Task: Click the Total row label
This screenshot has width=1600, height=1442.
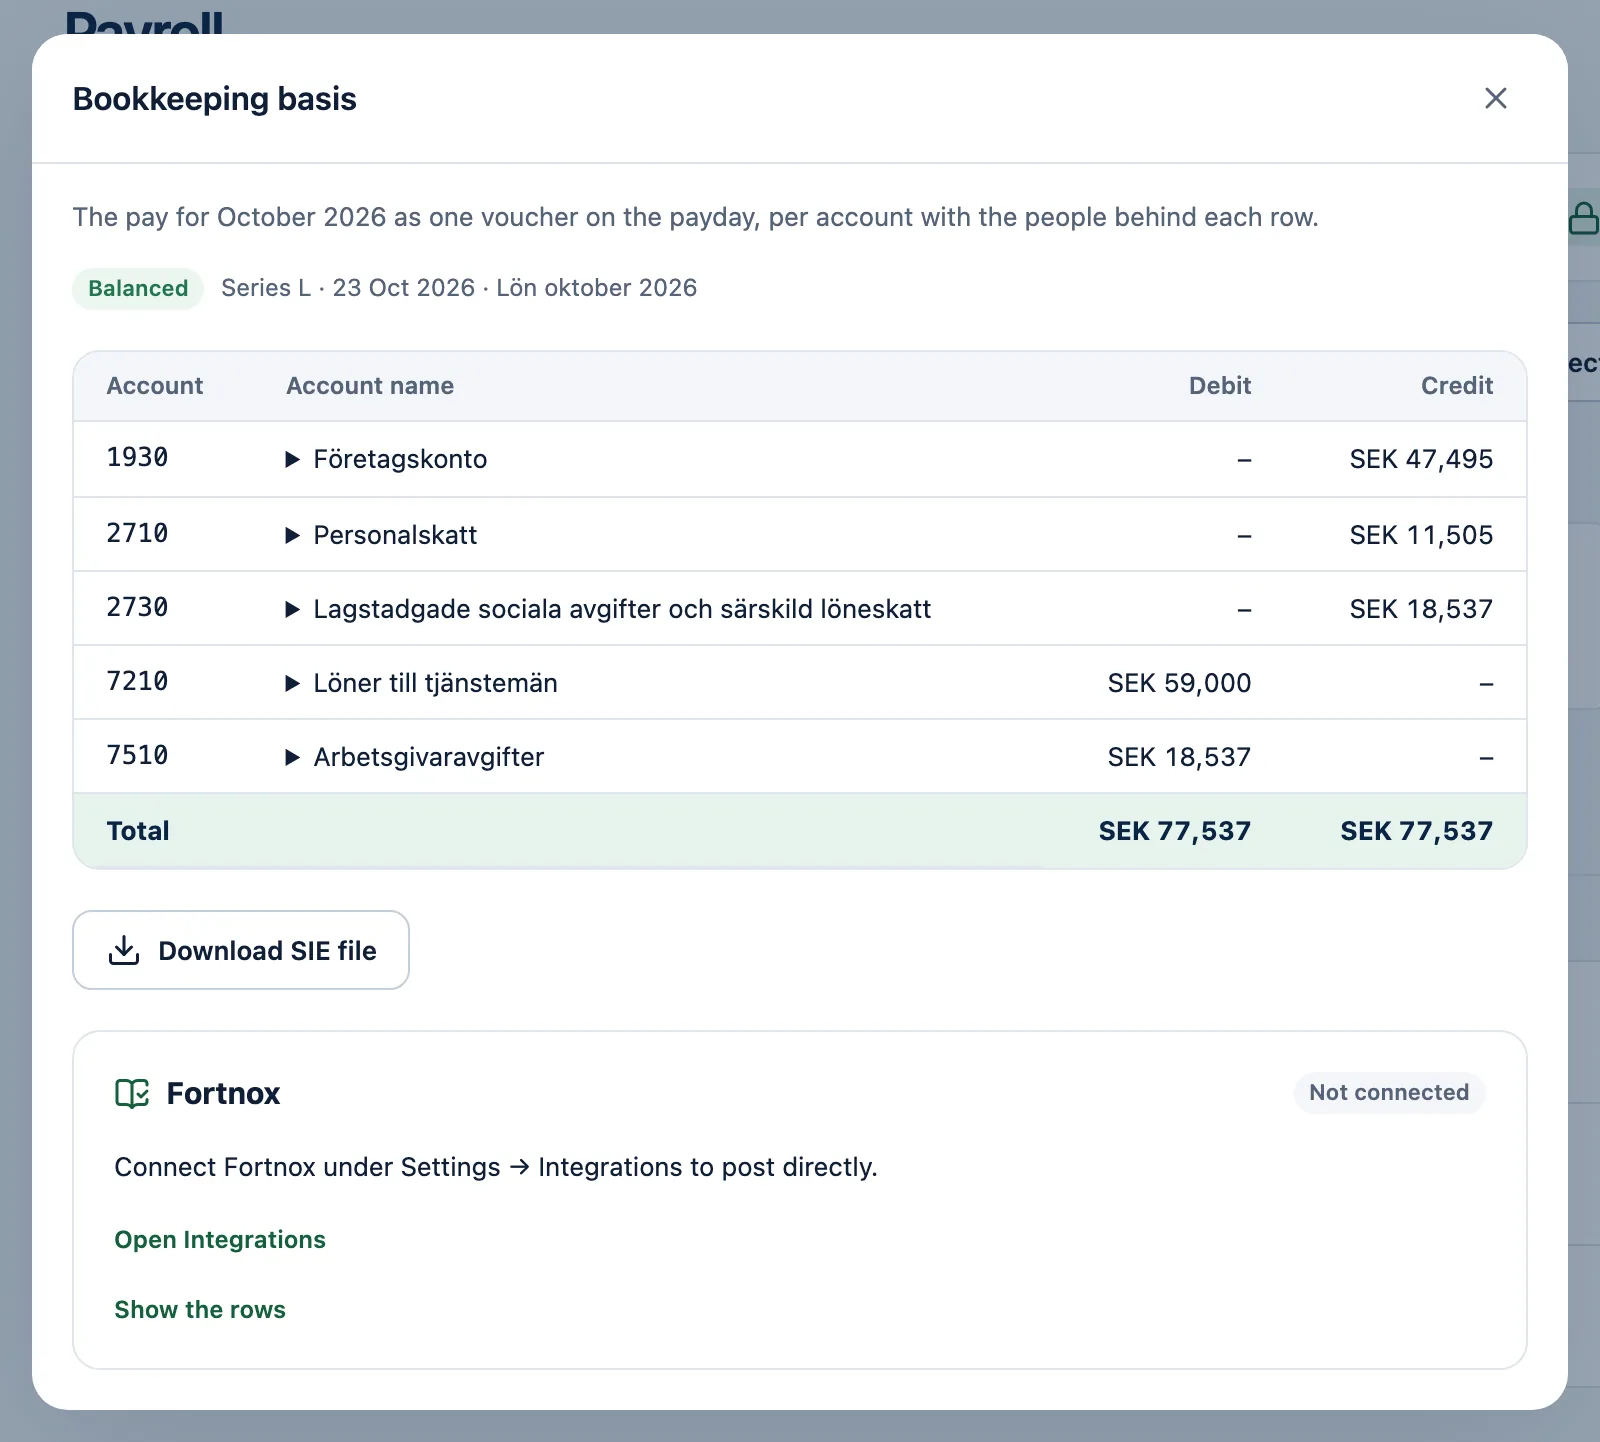Action: click(x=138, y=831)
